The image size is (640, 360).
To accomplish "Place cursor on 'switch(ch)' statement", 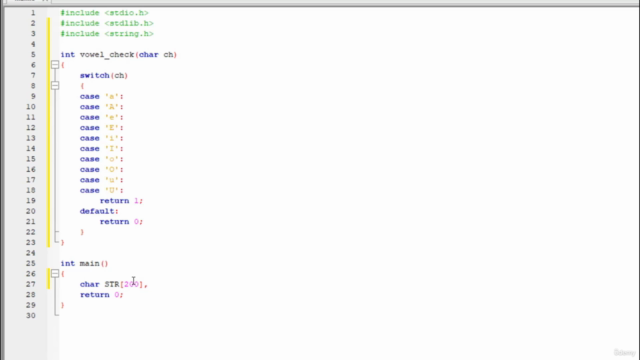I will [x=104, y=76].
